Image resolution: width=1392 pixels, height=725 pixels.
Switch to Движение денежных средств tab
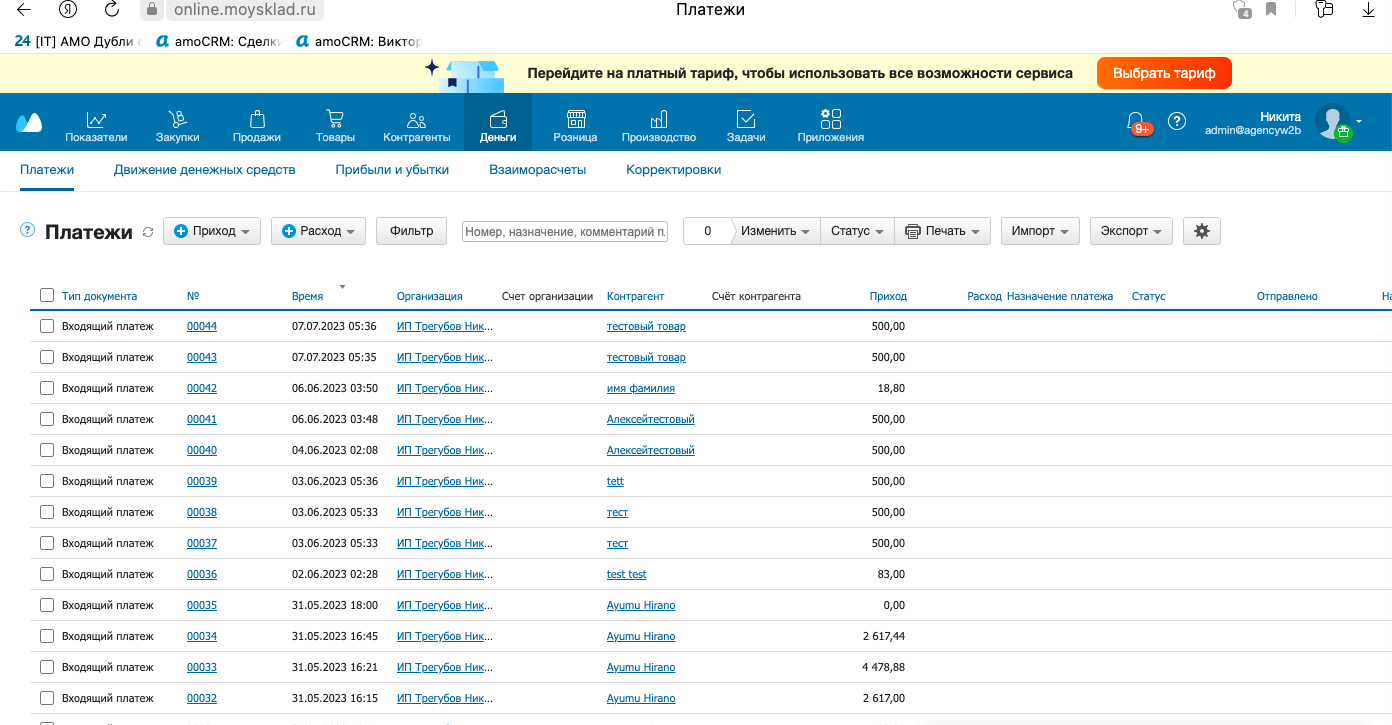pyautogui.click(x=204, y=170)
